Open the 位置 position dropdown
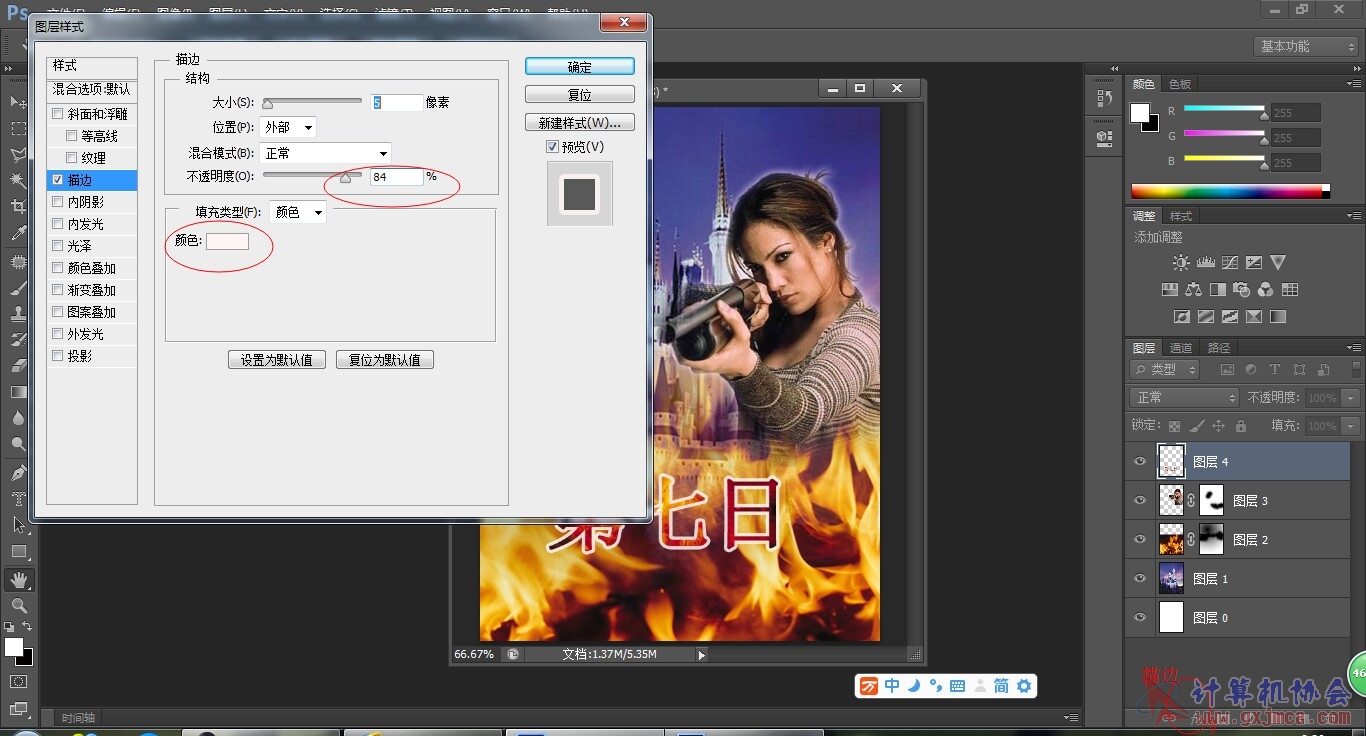Image resolution: width=1366 pixels, height=736 pixels. pyautogui.click(x=288, y=128)
